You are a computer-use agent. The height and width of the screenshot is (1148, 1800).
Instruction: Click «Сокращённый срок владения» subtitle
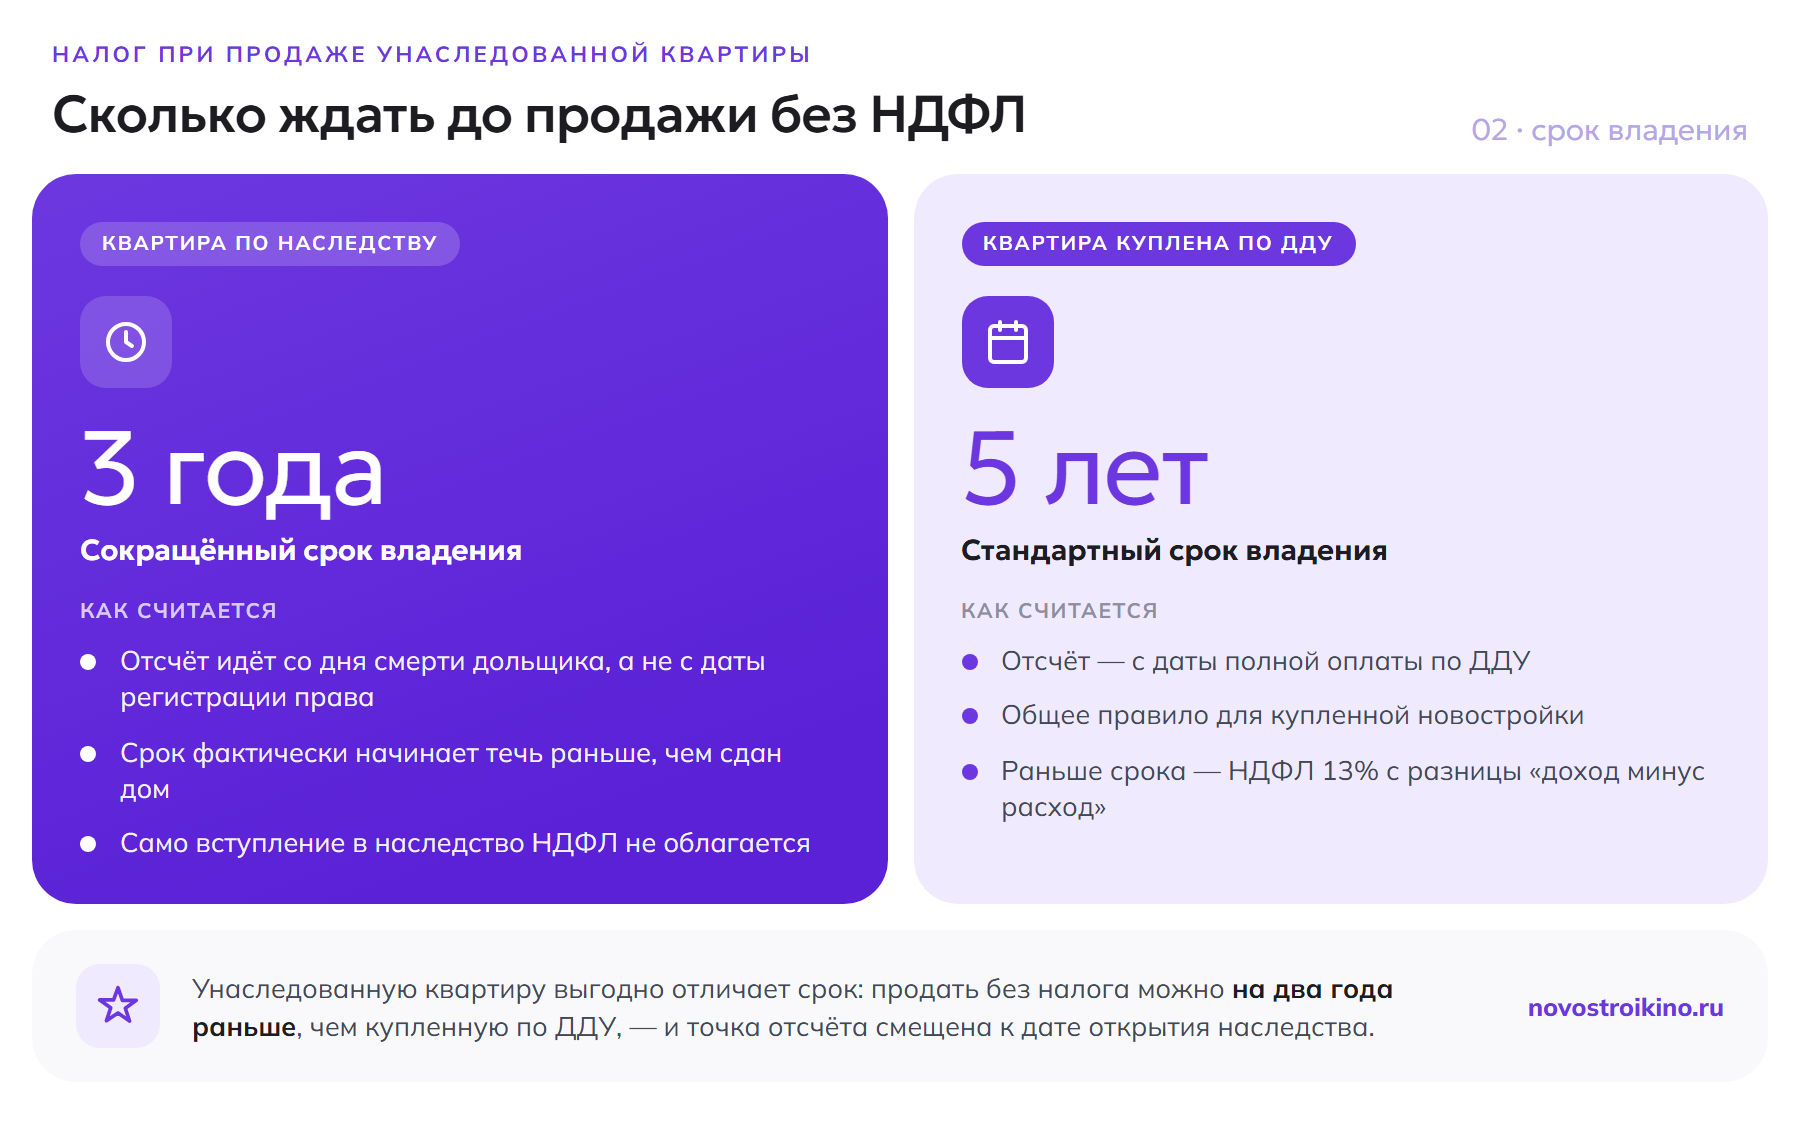301,551
